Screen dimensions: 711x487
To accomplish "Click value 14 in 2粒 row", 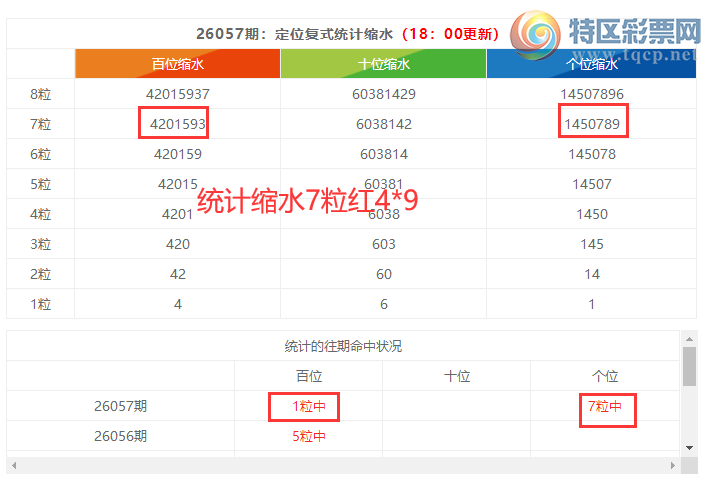I will pyautogui.click(x=592, y=274).
